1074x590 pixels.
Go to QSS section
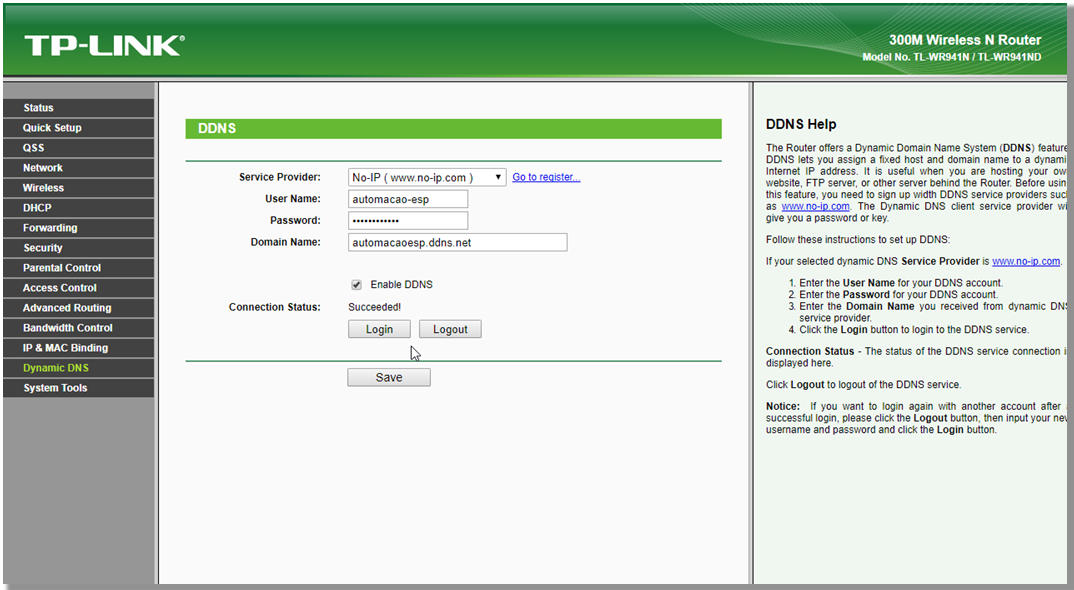[78, 147]
